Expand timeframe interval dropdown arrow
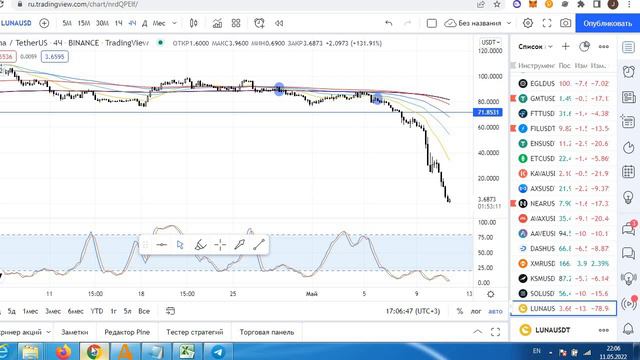This screenshot has height=360, width=640. point(174,23)
